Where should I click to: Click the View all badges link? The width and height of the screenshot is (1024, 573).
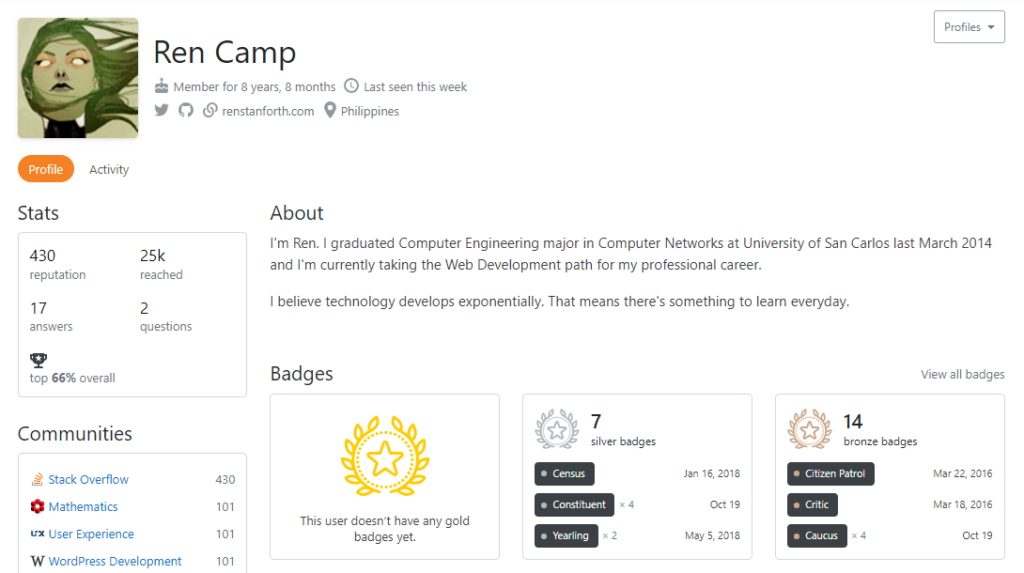point(962,374)
